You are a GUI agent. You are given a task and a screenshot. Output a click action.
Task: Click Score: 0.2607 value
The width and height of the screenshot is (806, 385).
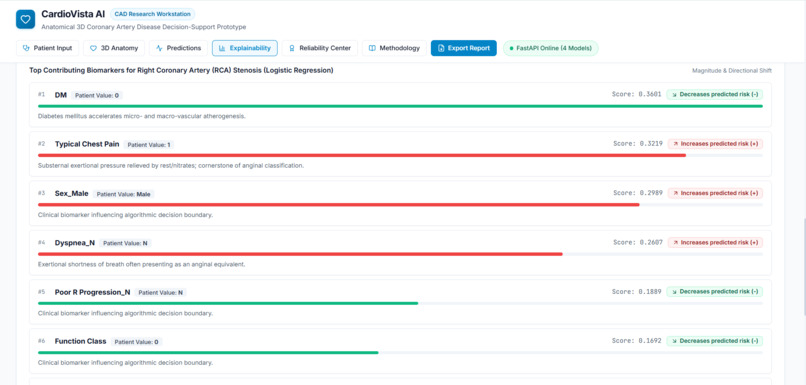pyautogui.click(x=638, y=243)
